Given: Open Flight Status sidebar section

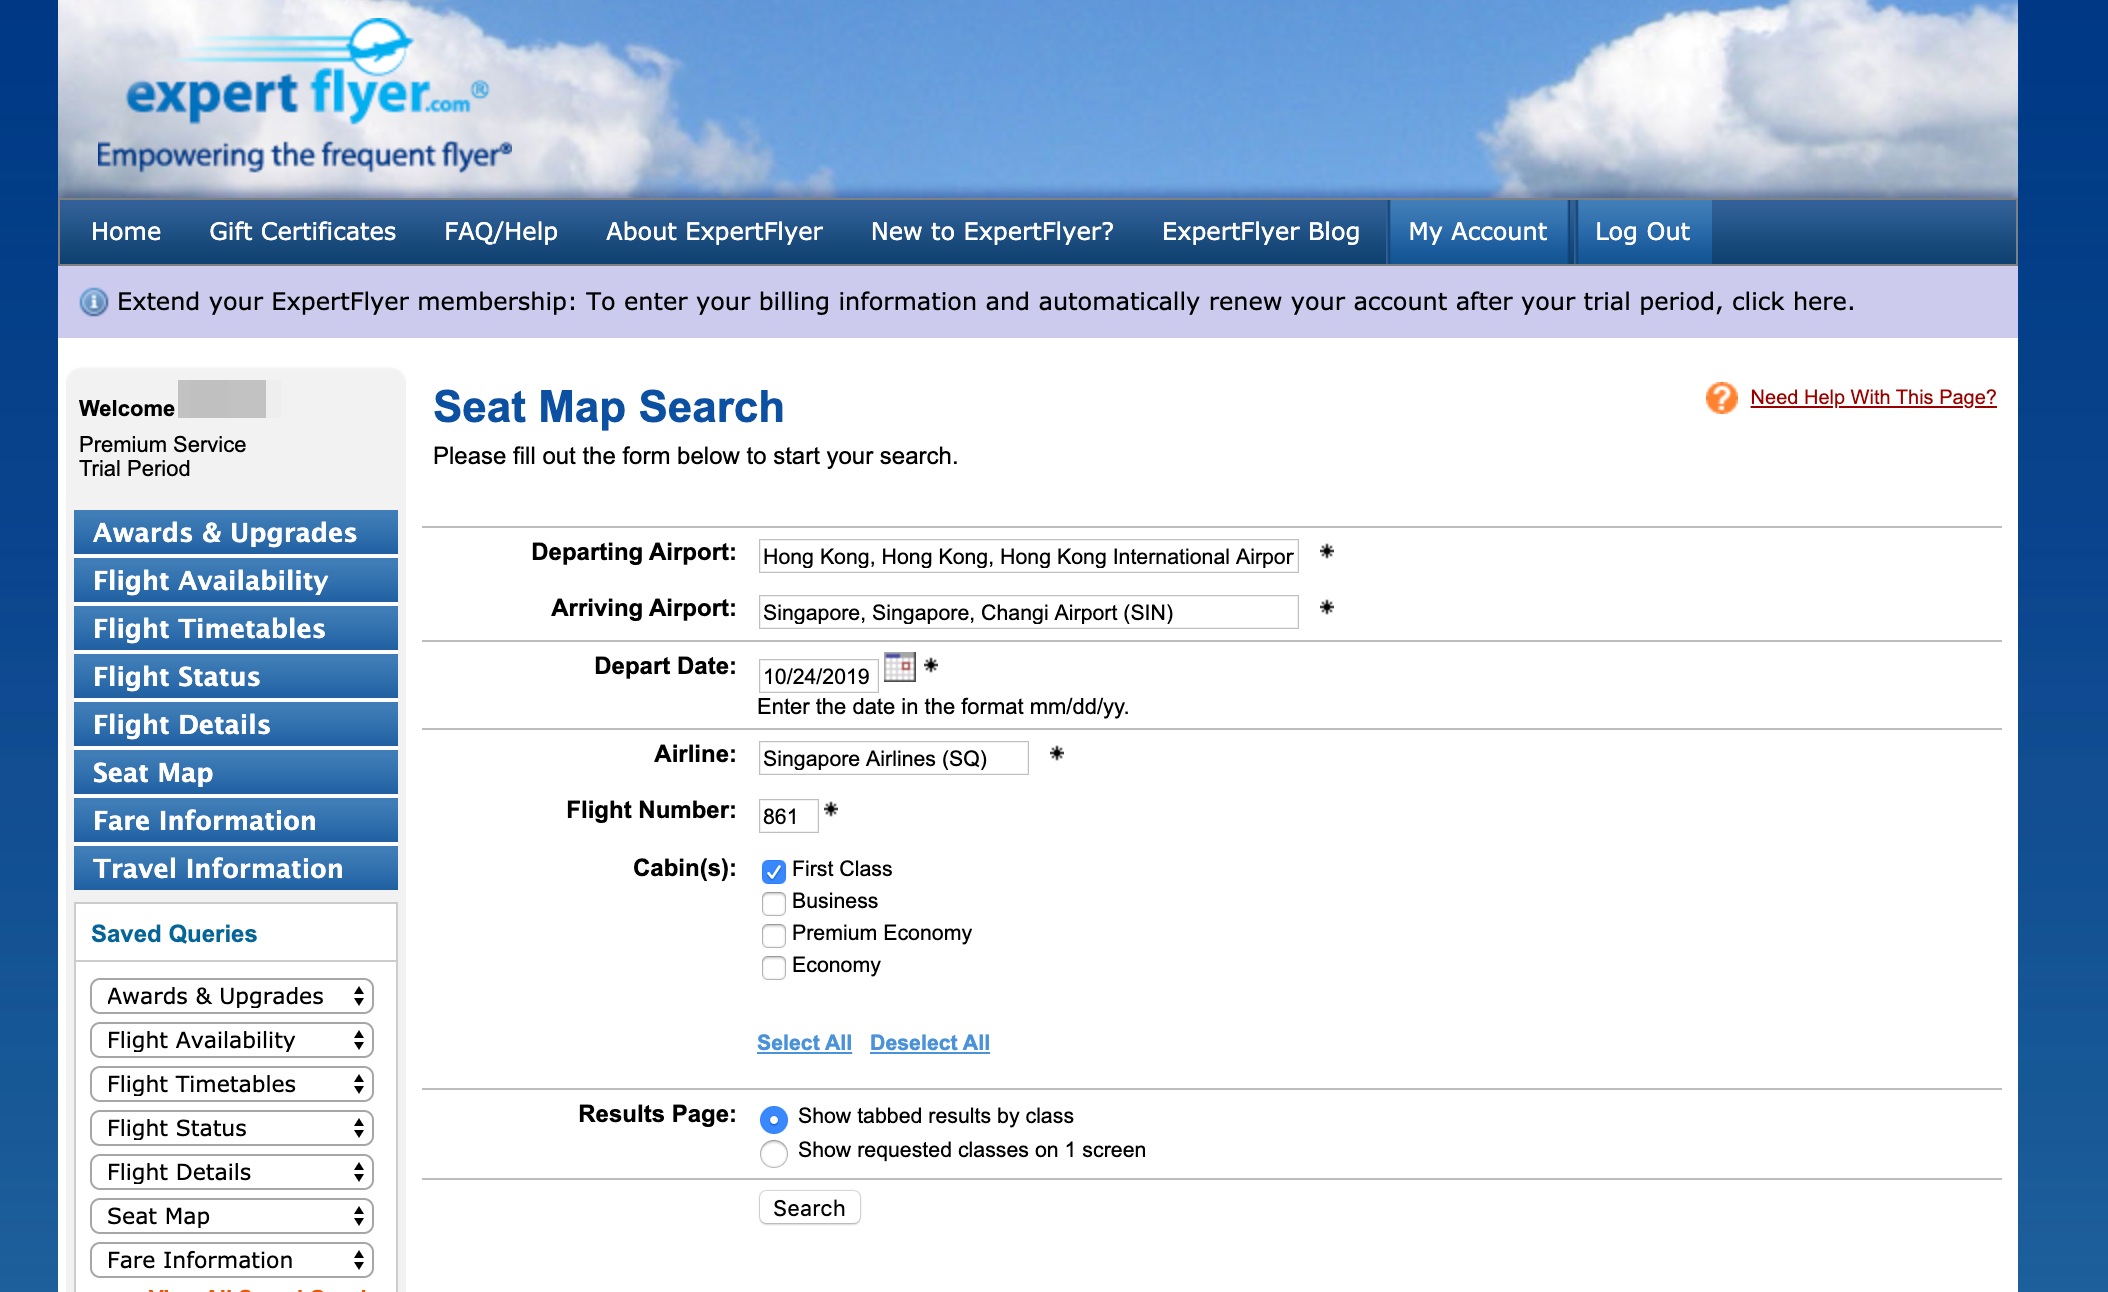Looking at the screenshot, I should click(x=236, y=676).
